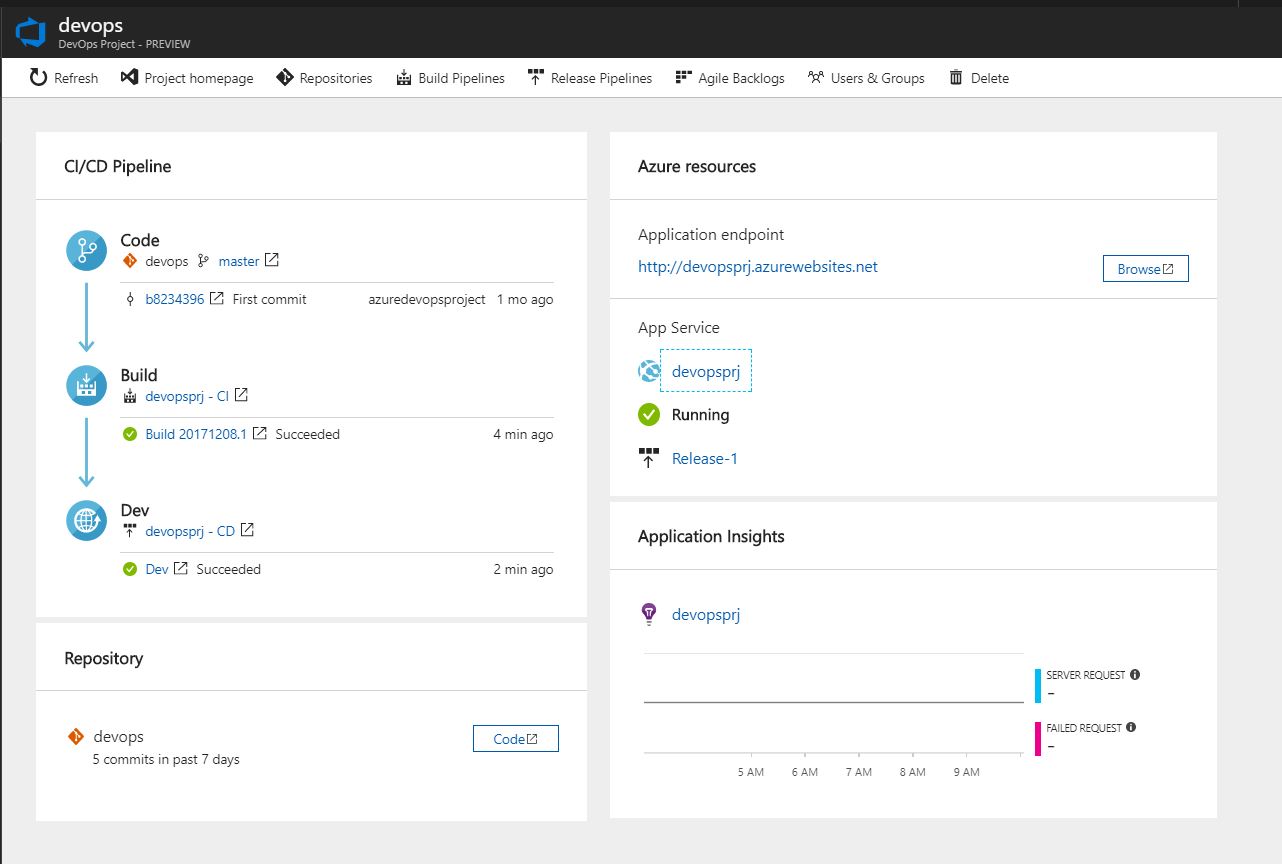Click the Azure DevOps logo icon

pos(30,33)
